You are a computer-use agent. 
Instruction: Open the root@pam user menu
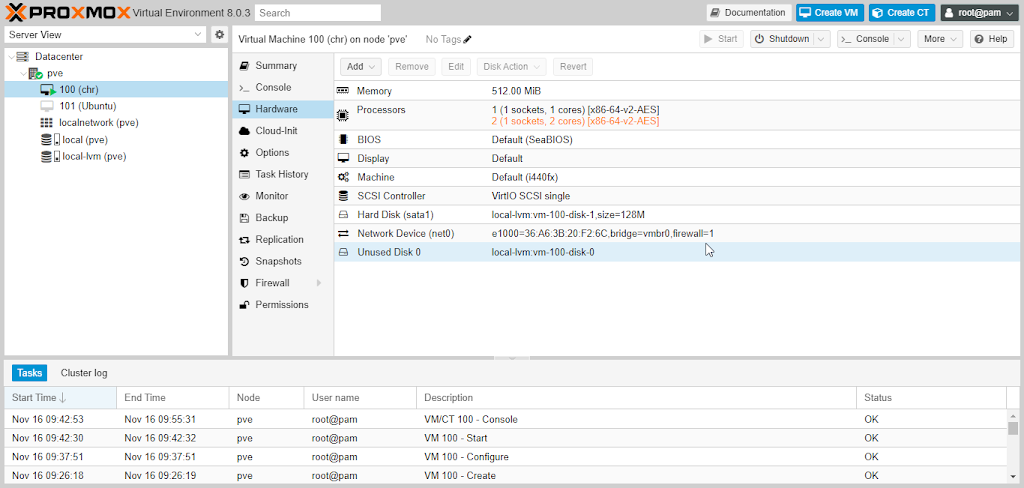[980, 12]
